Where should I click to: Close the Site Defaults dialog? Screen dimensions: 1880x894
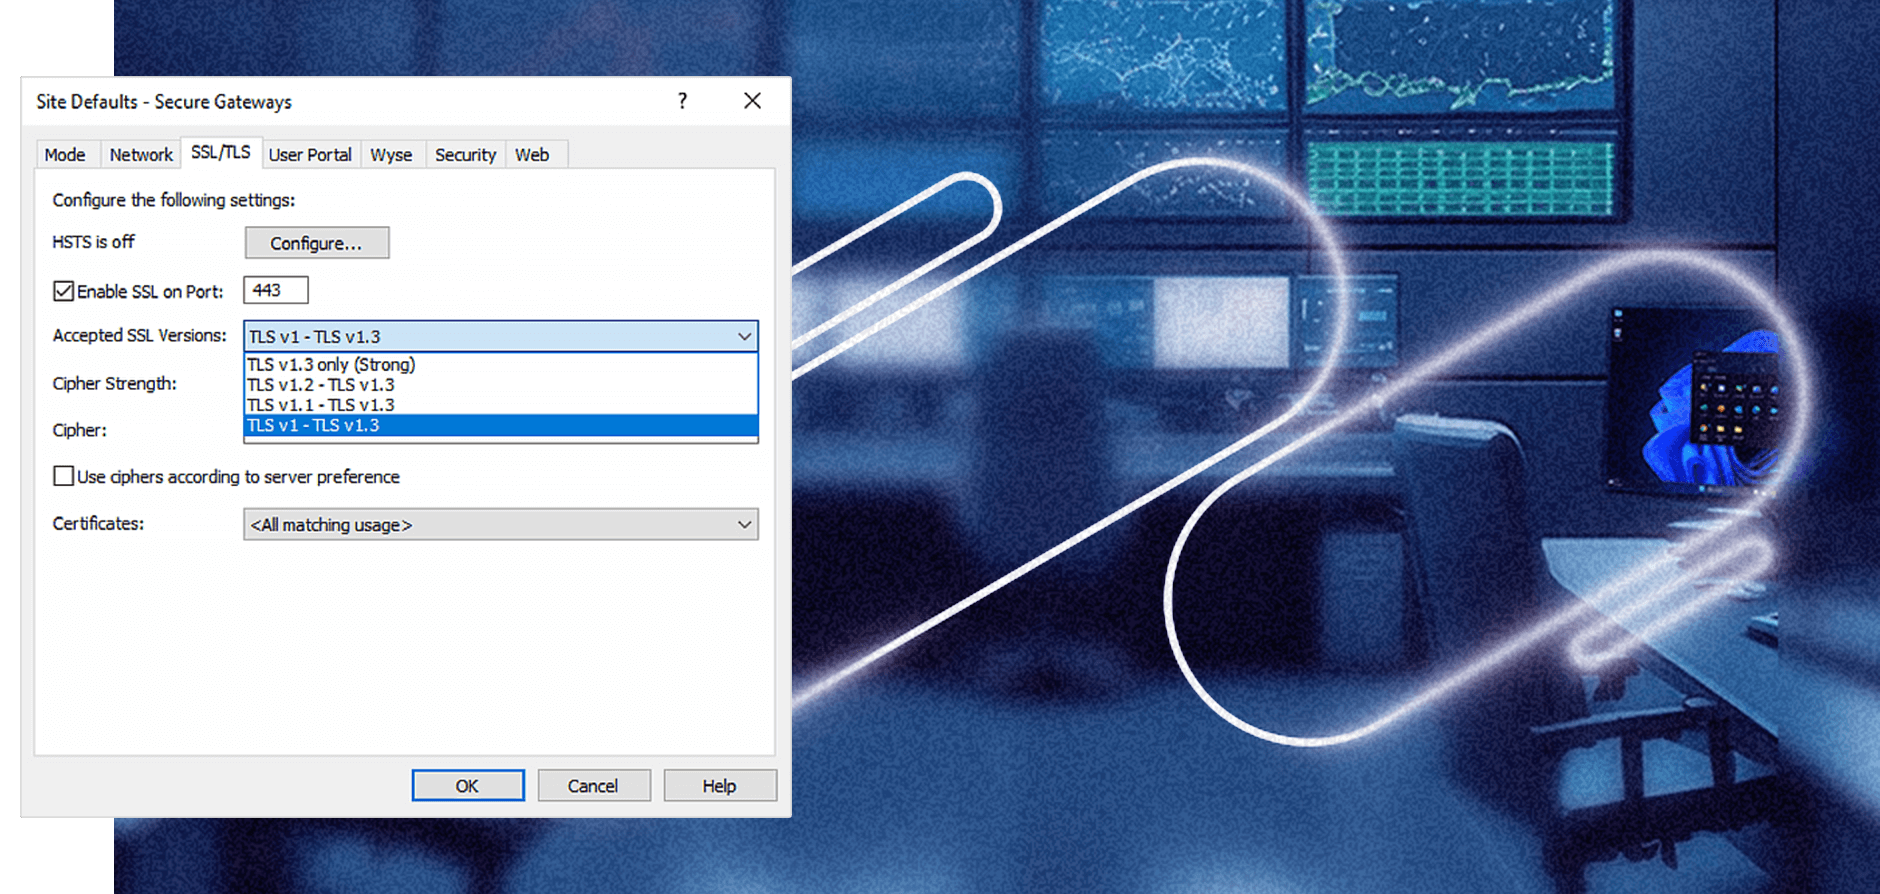tap(752, 101)
